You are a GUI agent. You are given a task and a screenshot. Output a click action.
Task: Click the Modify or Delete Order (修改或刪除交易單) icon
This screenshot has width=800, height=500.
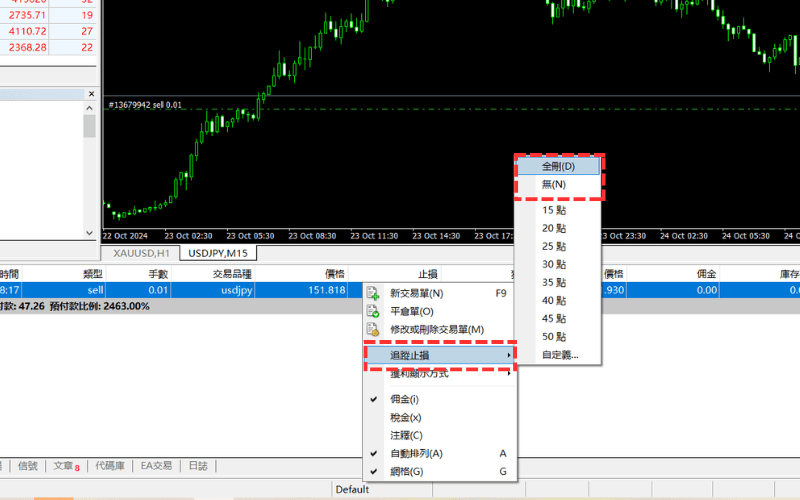(374, 330)
